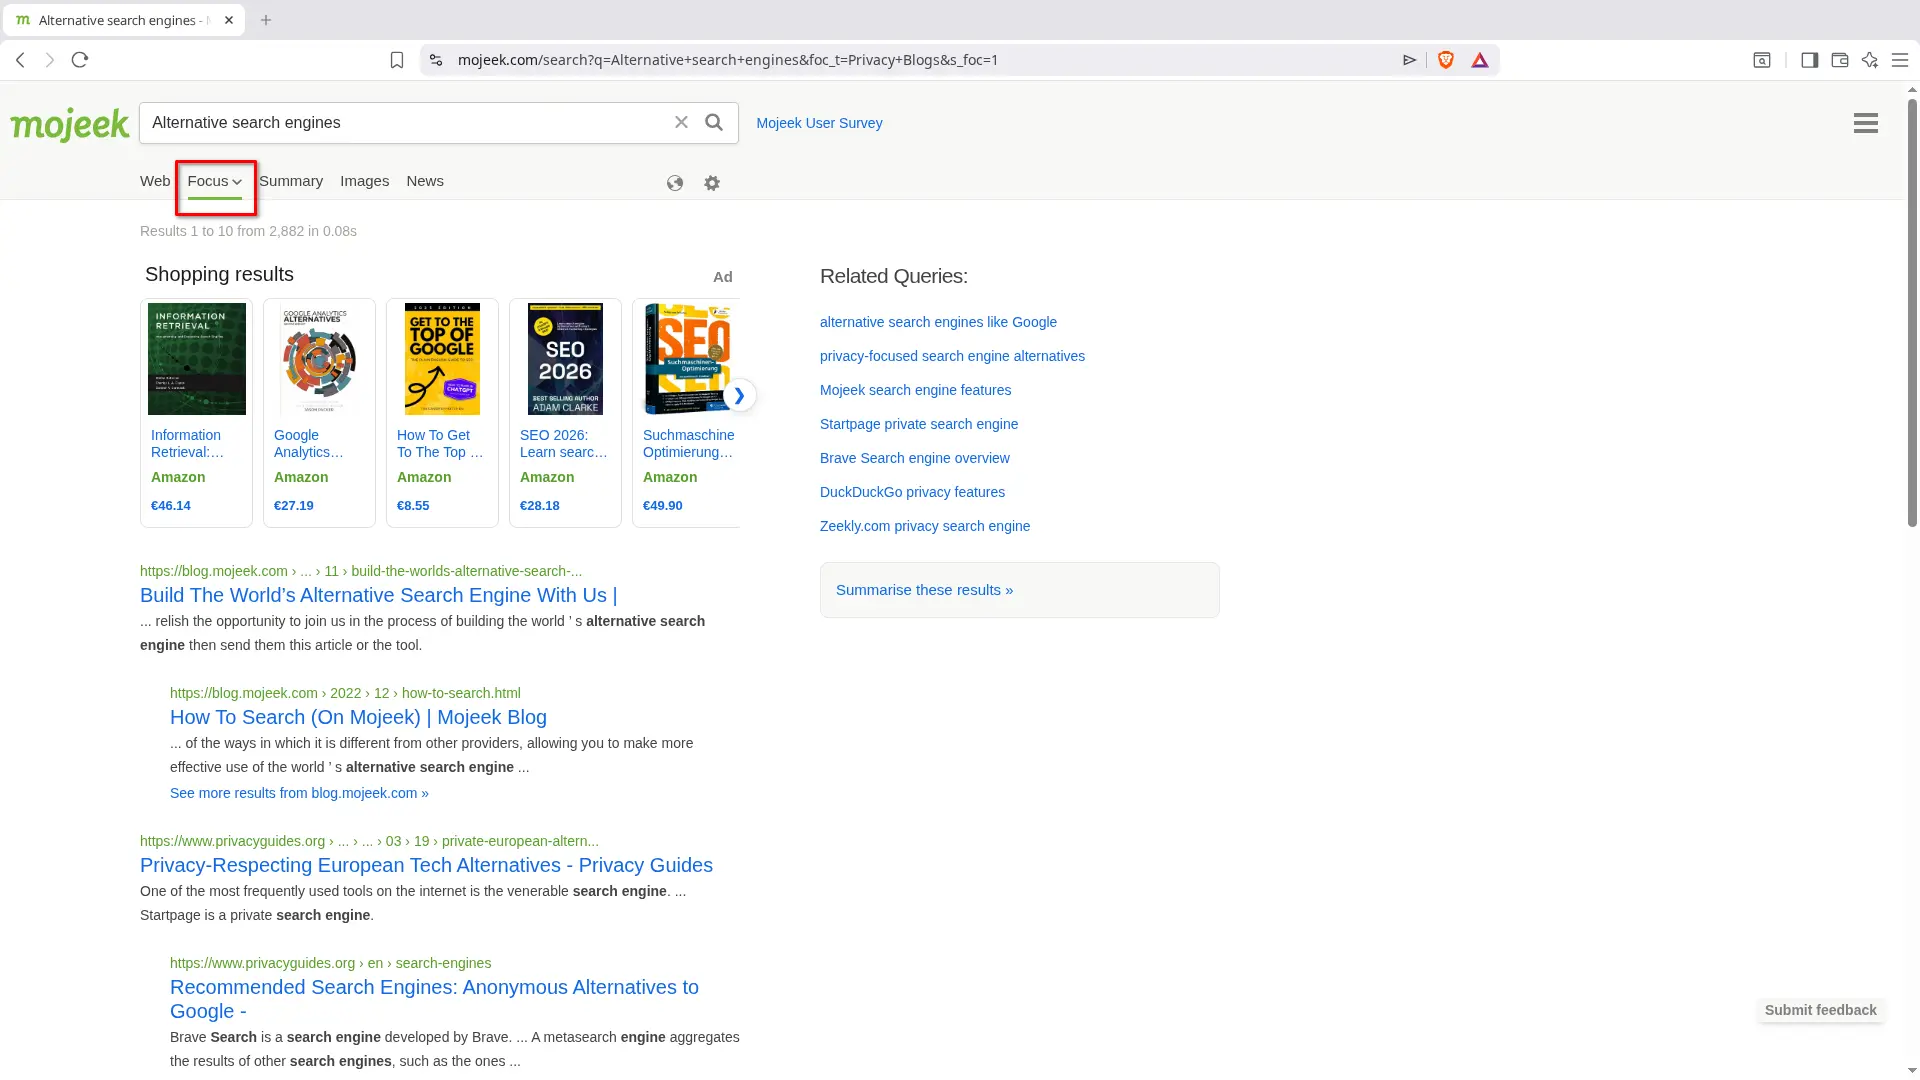Image resolution: width=1920 pixels, height=1080 pixels.
Task: Switch to the Web tab
Action: tap(155, 181)
